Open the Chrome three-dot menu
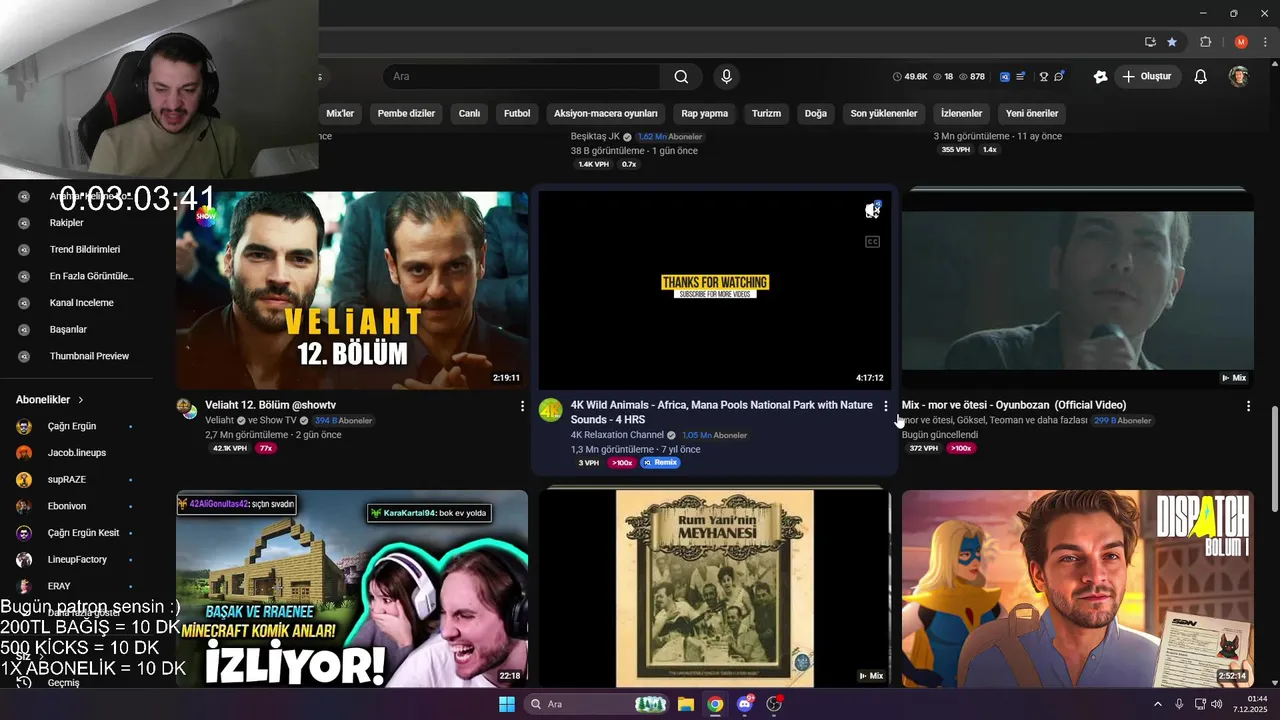 [1265, 42]
